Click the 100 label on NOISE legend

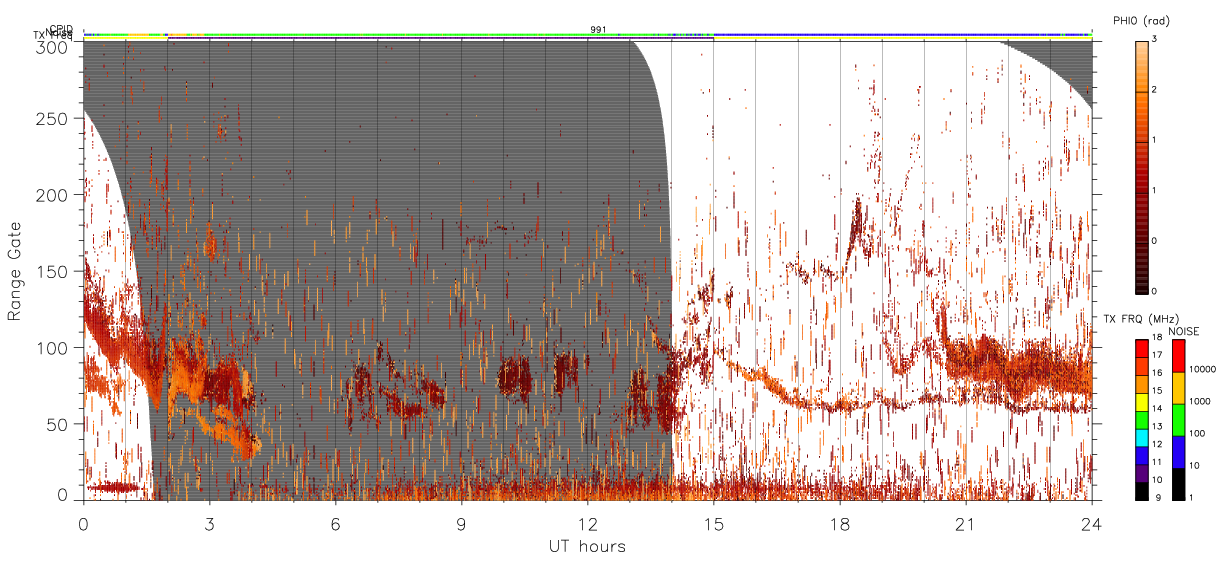coord(1199,433)
